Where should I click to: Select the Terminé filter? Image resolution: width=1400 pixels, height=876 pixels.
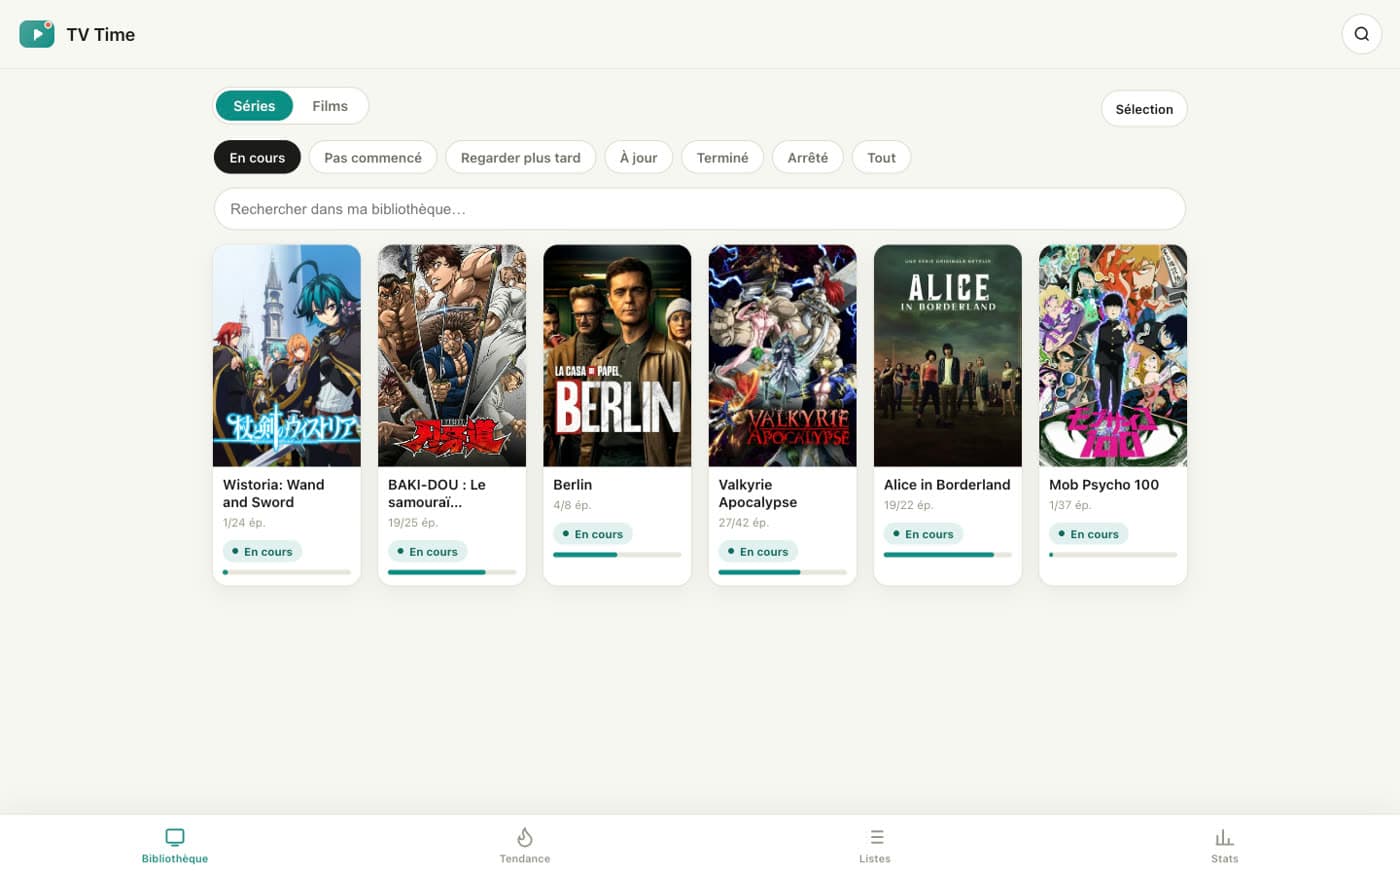[722, 157]
